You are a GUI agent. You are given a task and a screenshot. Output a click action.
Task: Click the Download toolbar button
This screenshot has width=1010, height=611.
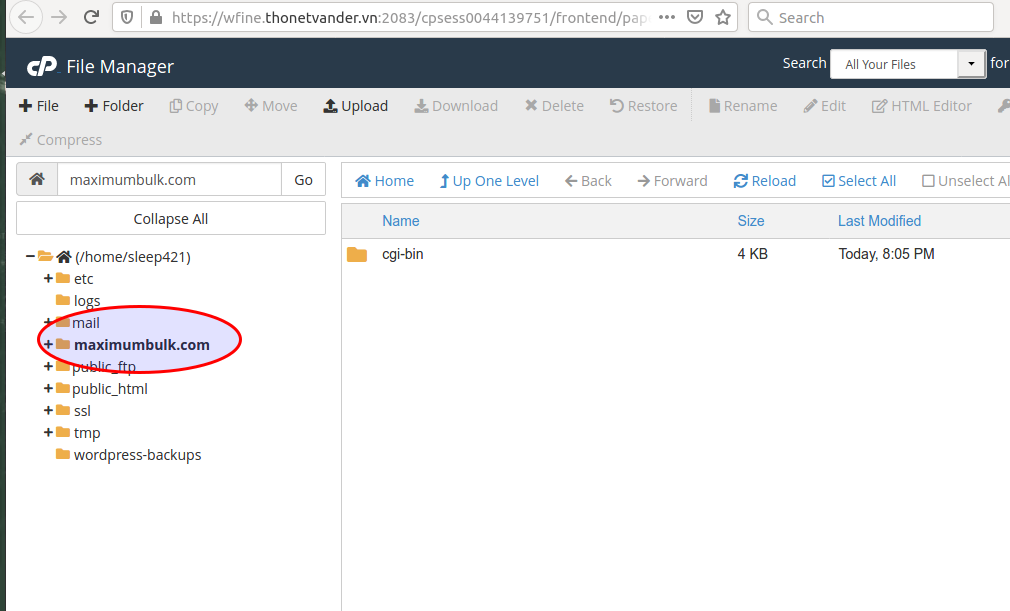456,106
